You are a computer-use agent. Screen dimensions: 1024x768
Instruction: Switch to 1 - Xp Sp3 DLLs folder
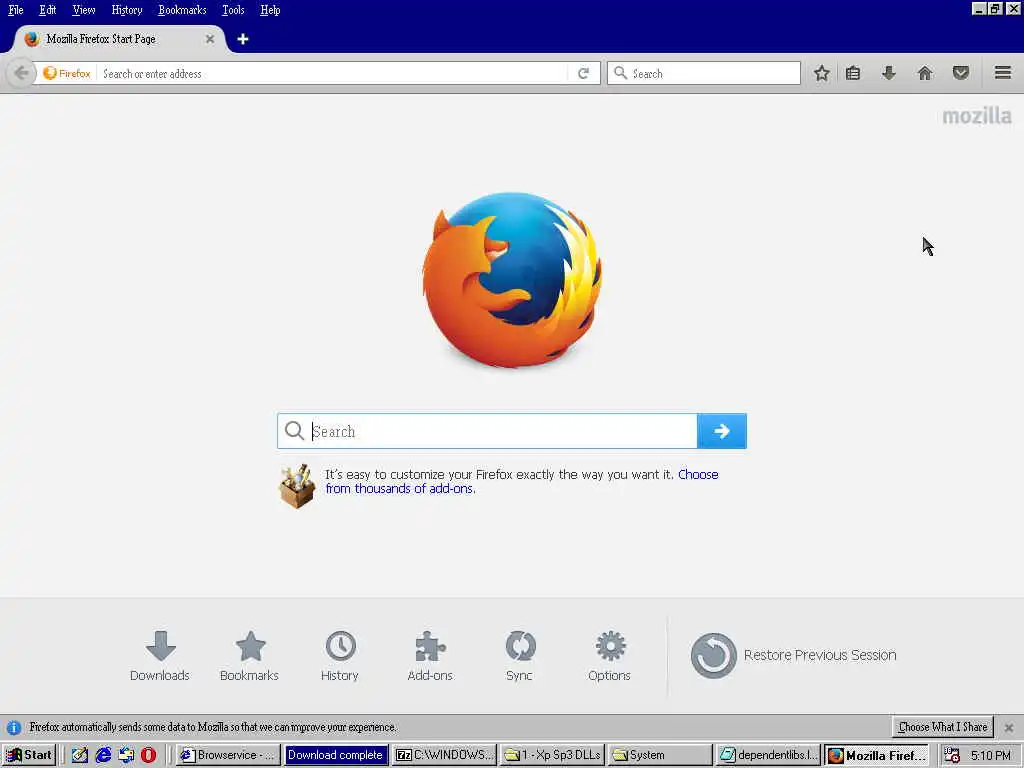552,755
